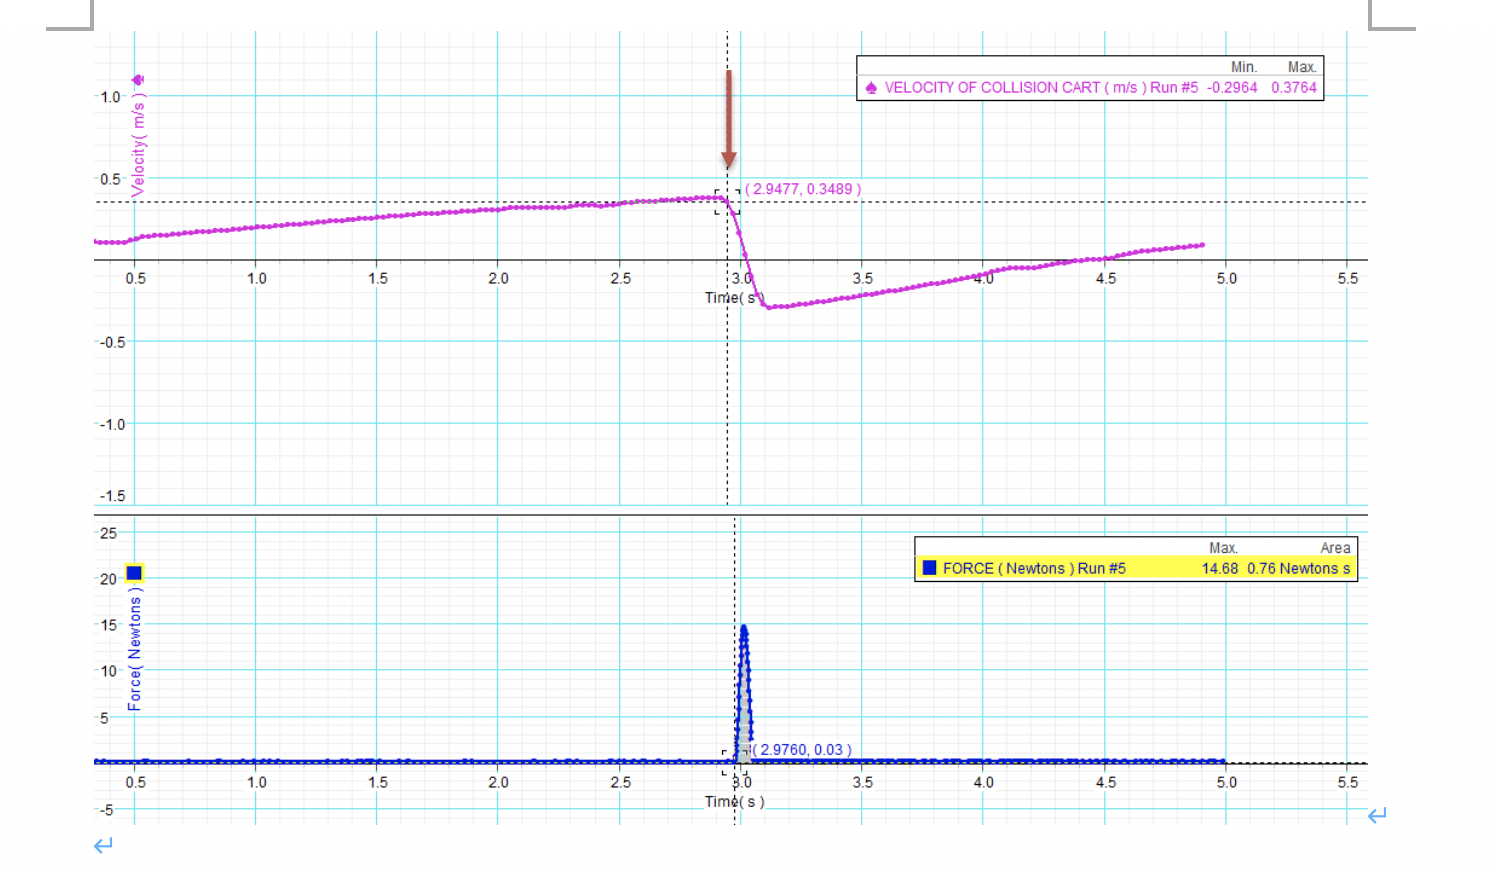Screen dimensions: 1496x872
Task: Click the 'Time( s )' label under the force graph
Action: click(x=734, y=802)
